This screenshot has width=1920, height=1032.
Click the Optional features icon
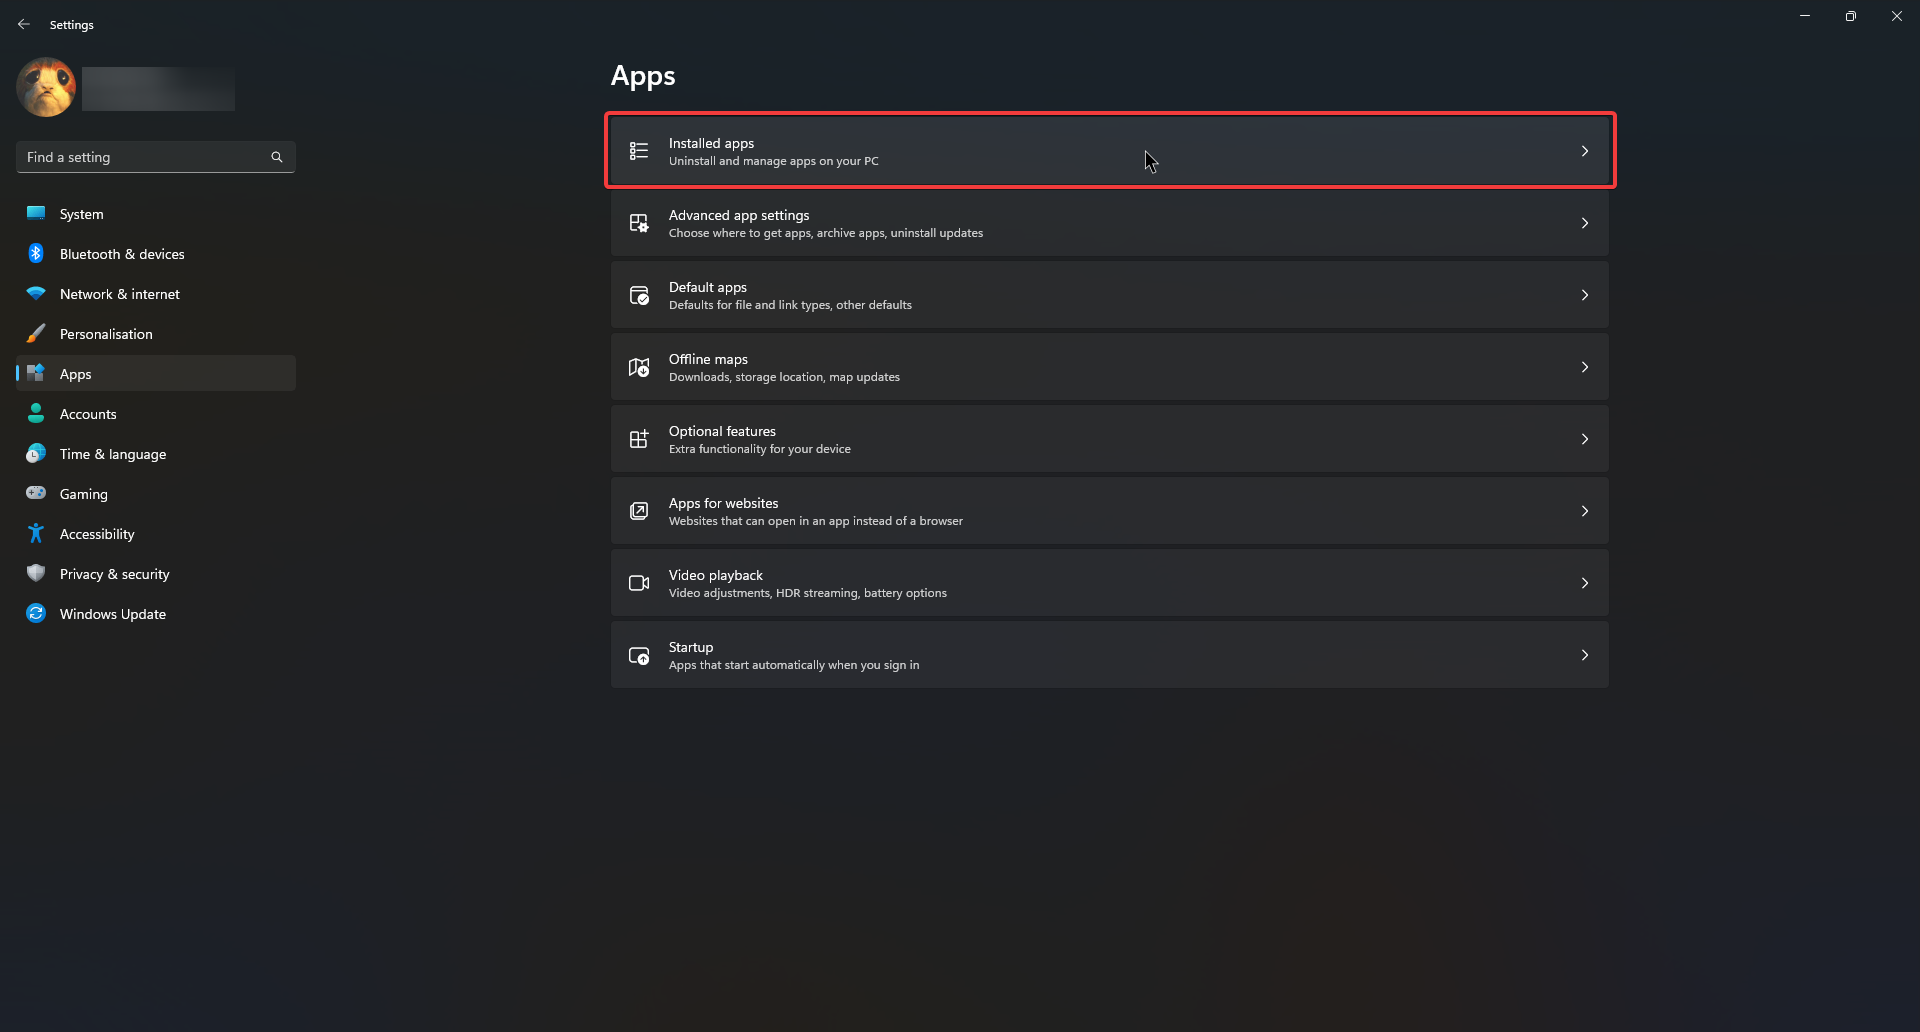pyautogui.click(x=639, y=439)
